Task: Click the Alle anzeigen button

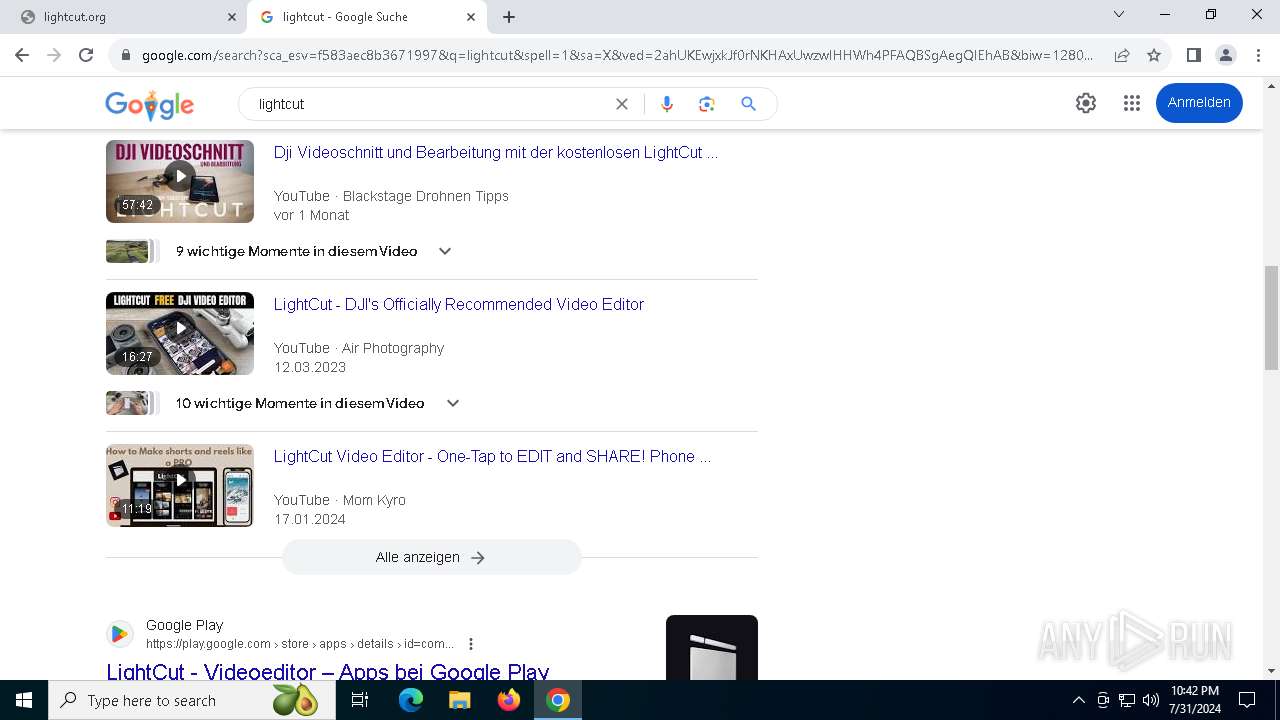Action: 431,557
